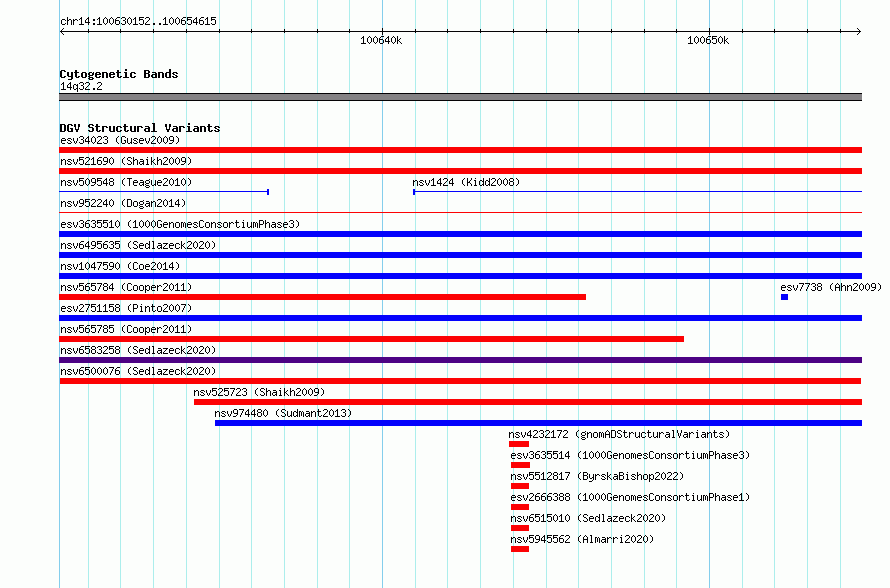This screenshot has height=588, width=890.
Task: Select esv3635510 (1000GenomesConsortiumPhase3) label
Action: 180,224
